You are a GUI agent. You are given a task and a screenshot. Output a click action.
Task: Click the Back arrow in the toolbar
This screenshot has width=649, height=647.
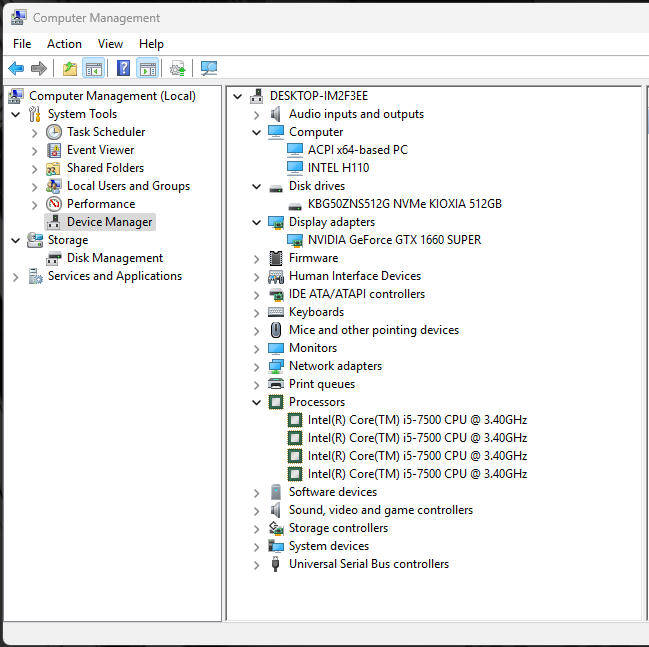[x=16, y=68]
